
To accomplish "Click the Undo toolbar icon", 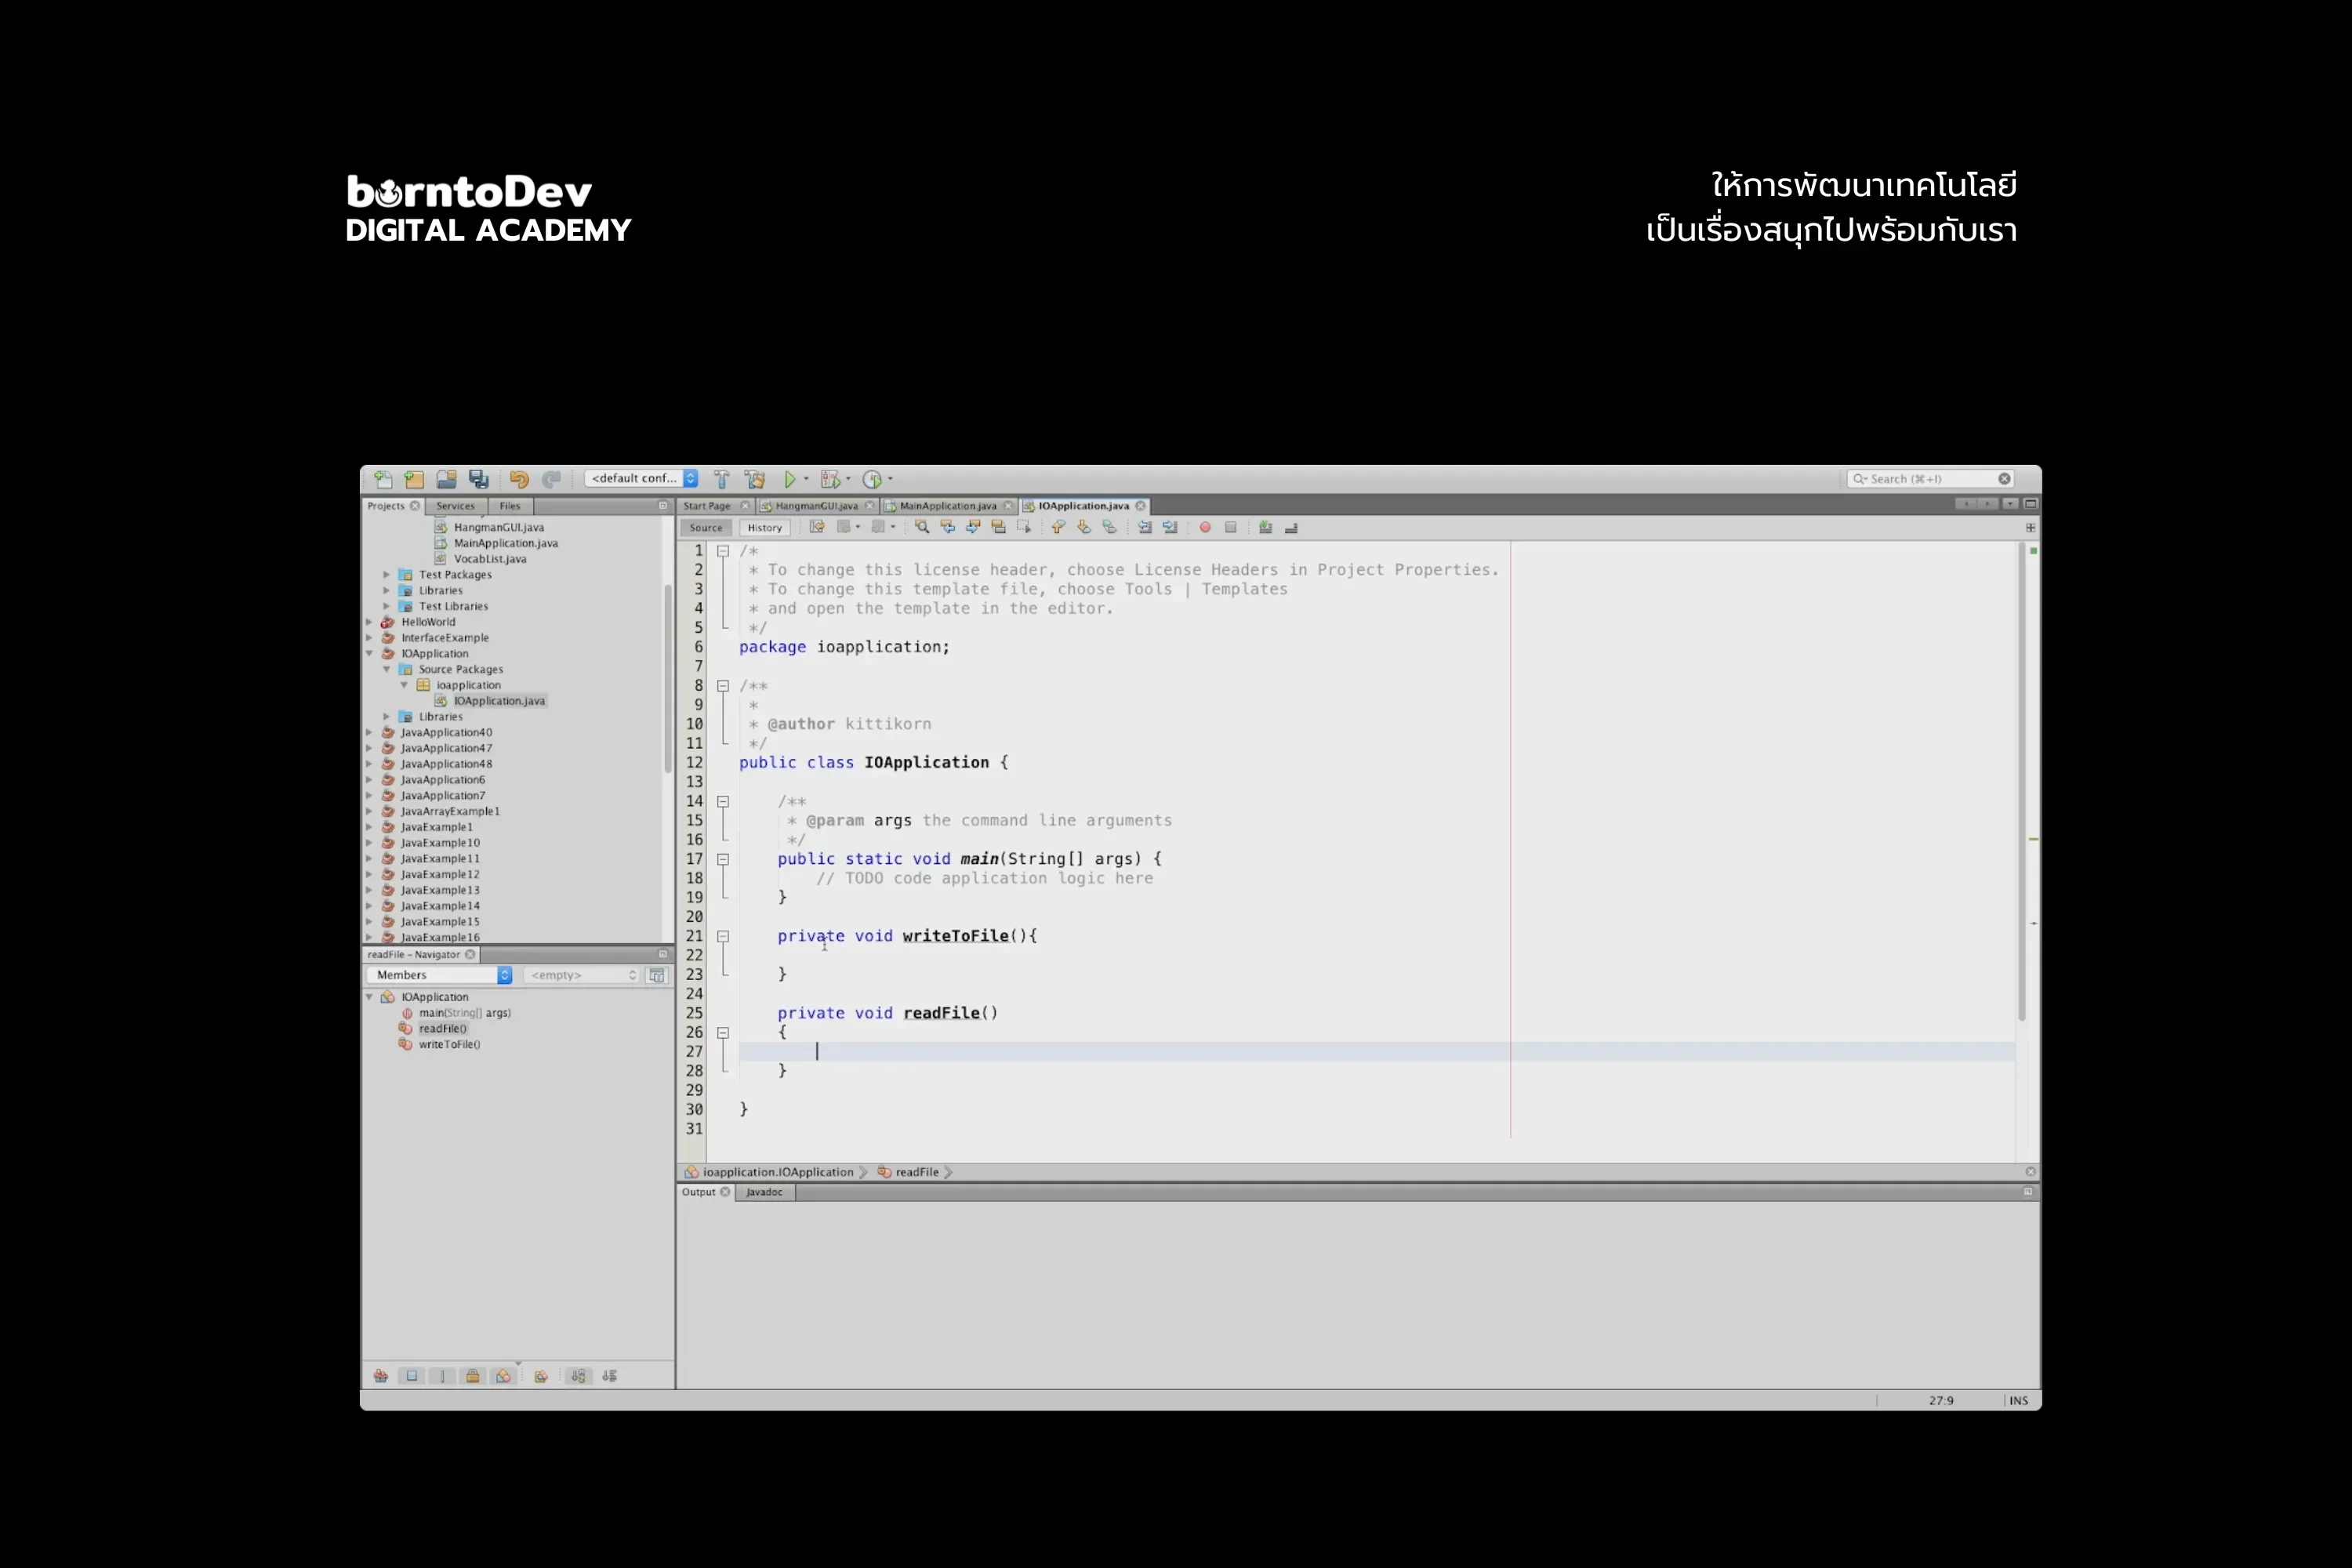I will (520, 479).
